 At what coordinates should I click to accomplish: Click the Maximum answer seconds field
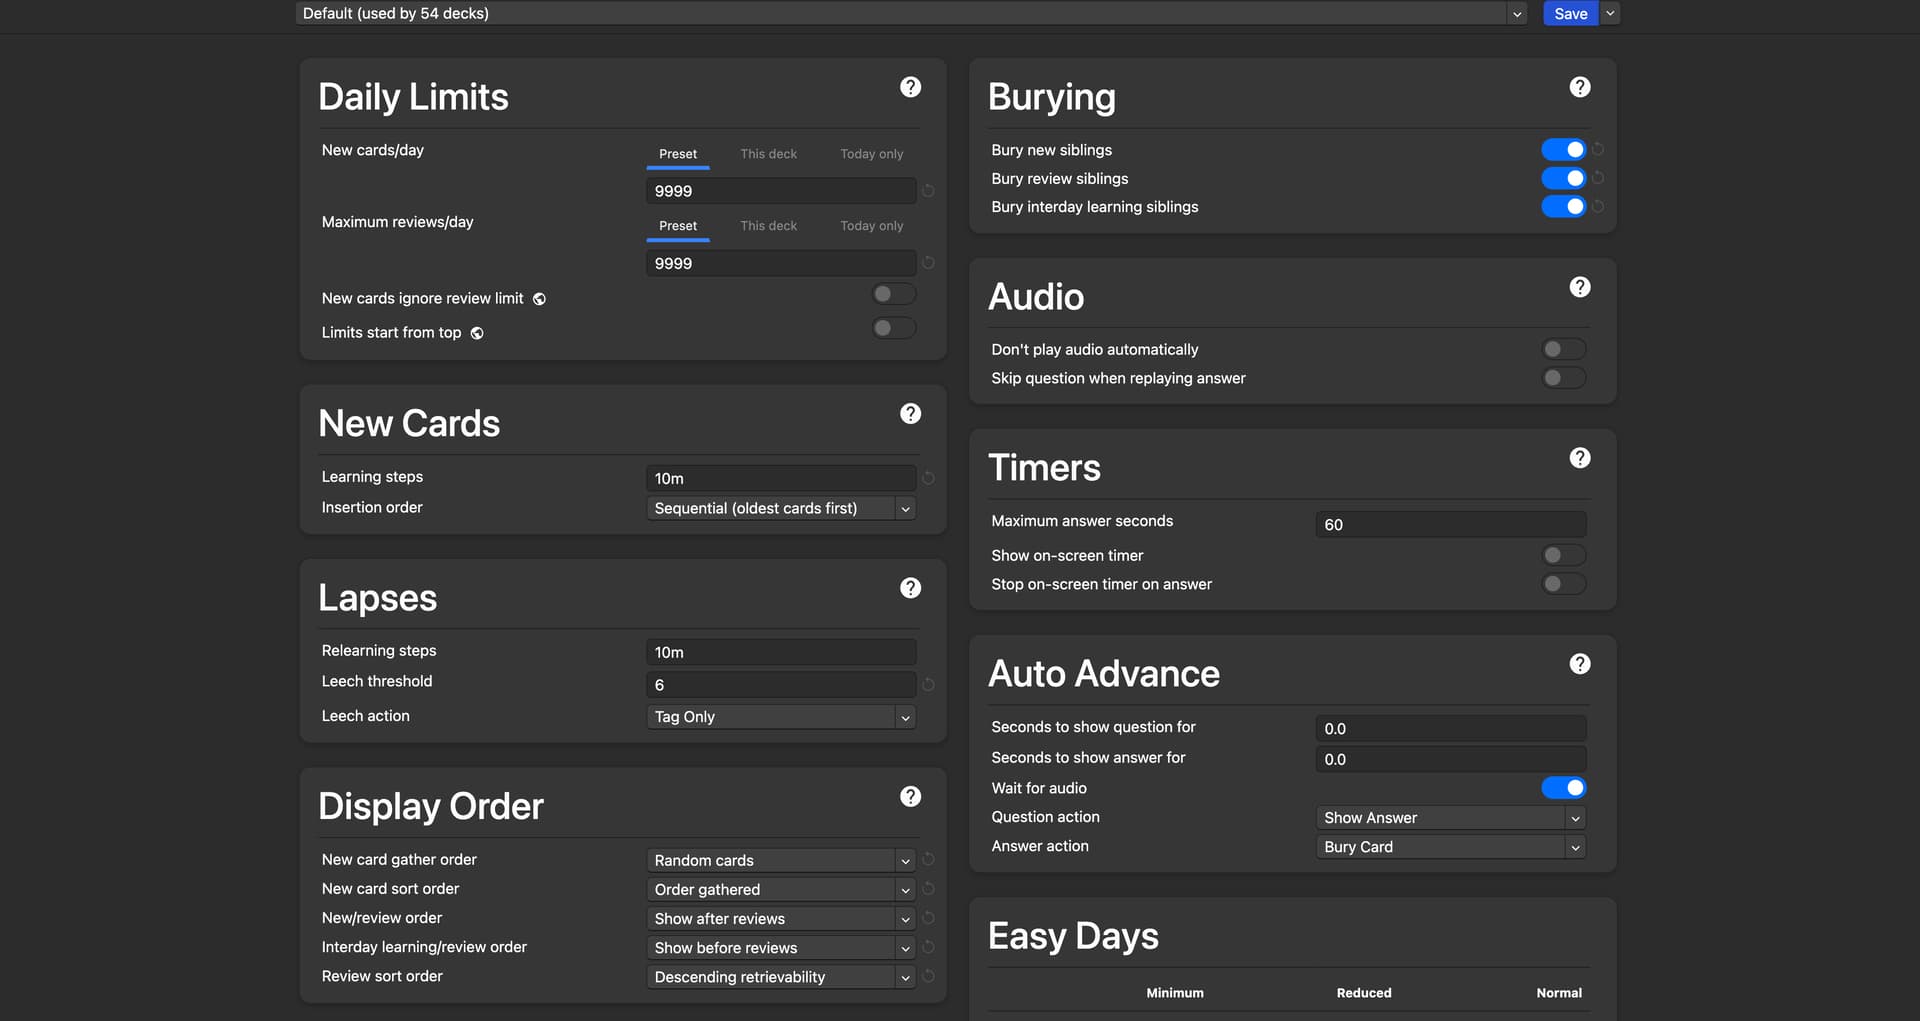(x=1449, y=525)
